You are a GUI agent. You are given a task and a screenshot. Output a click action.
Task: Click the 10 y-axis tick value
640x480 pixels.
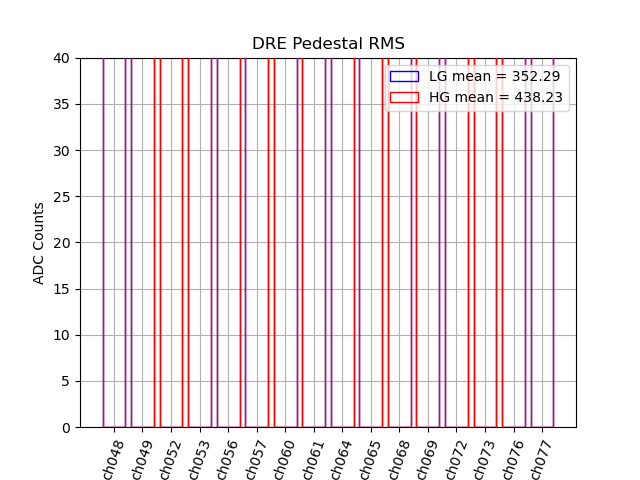pos(62,335)
